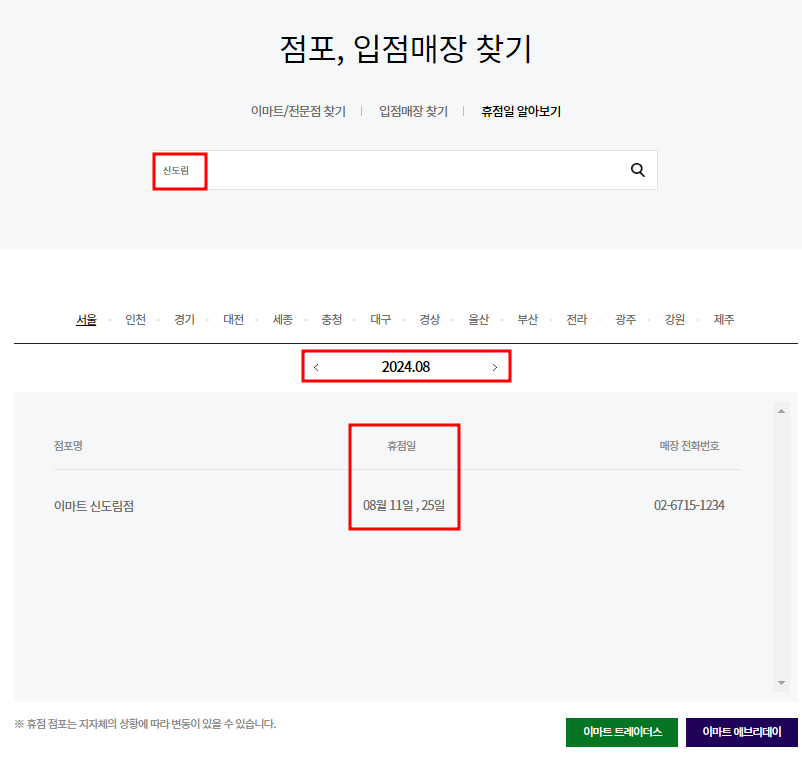
Task: Select the 인천 region tab
Action: pos(135,319)
